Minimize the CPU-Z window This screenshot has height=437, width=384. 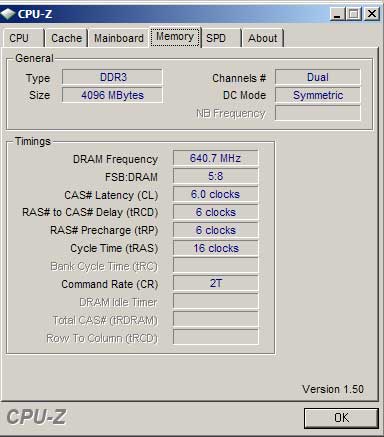pyautogui.click(x=337, y=14)
